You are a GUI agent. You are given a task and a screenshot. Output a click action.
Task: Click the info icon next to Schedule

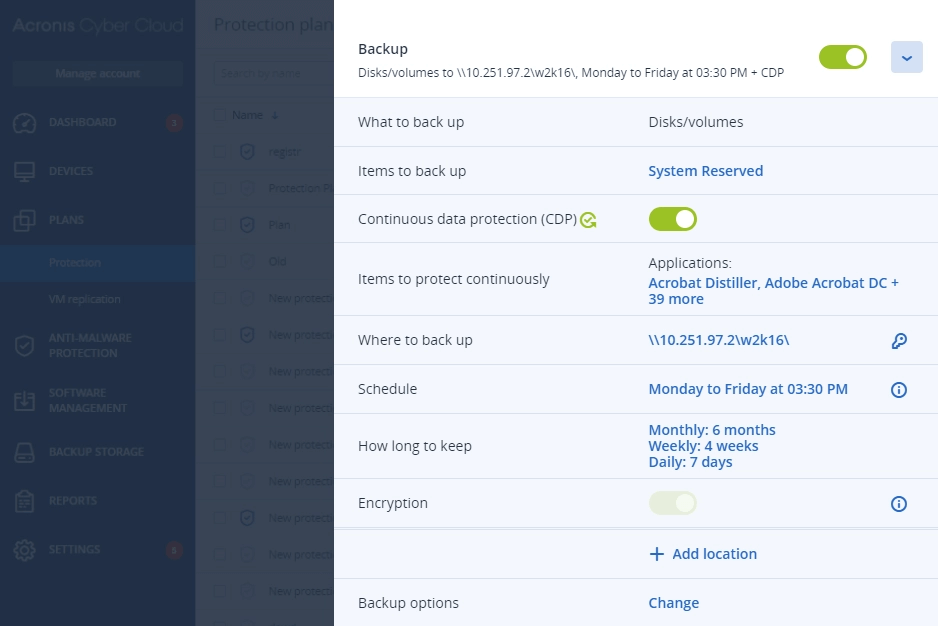[x=899, y=390]
